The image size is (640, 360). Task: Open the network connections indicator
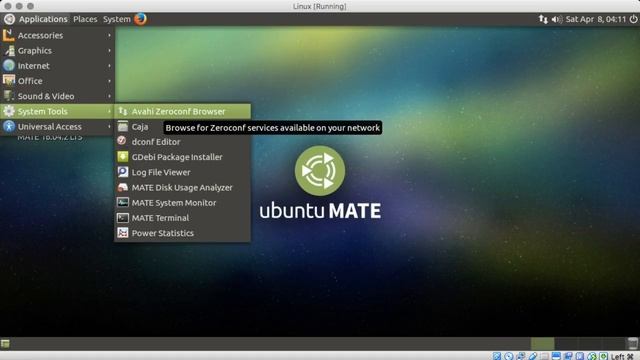point(543,19)
